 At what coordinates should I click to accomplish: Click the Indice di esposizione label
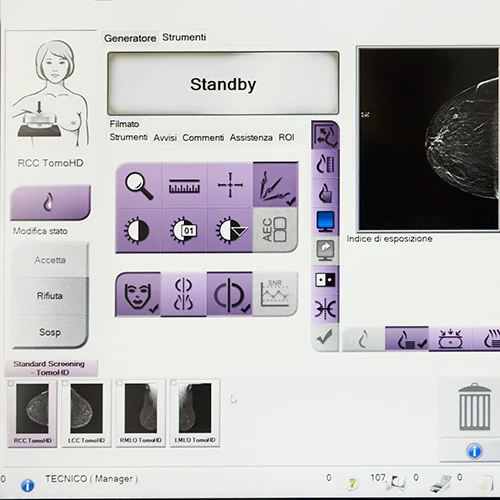389,239
